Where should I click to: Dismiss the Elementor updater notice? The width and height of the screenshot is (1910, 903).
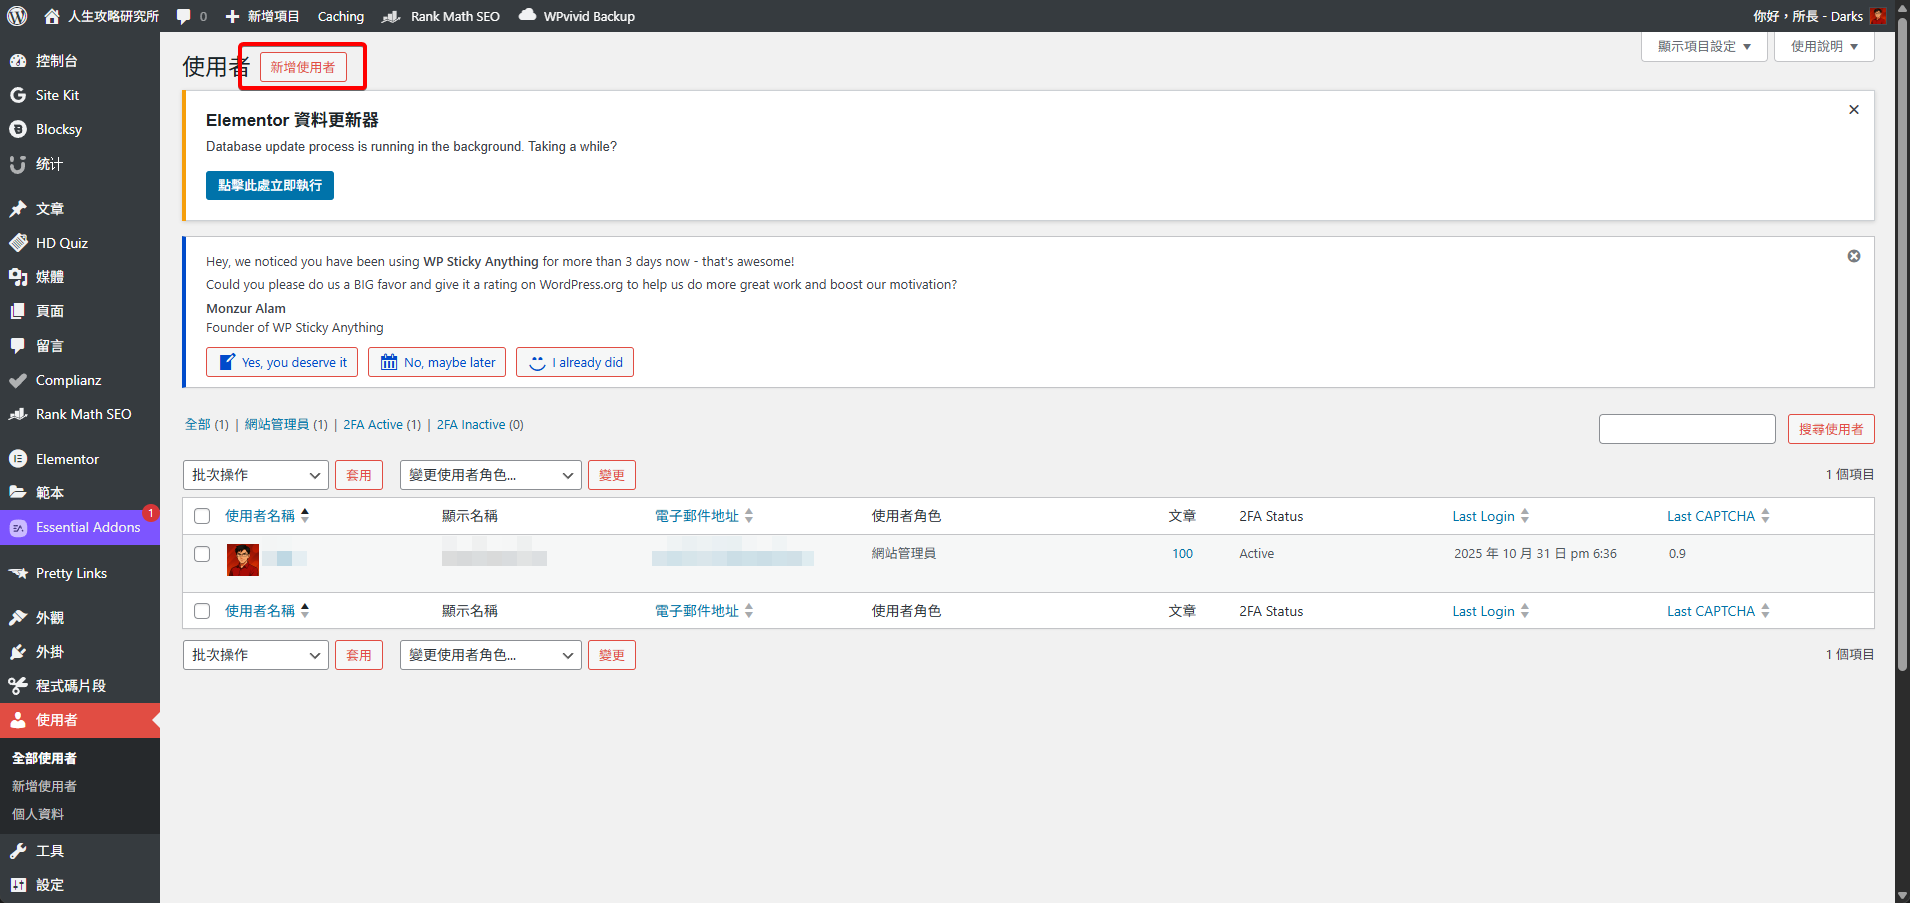1853,110
